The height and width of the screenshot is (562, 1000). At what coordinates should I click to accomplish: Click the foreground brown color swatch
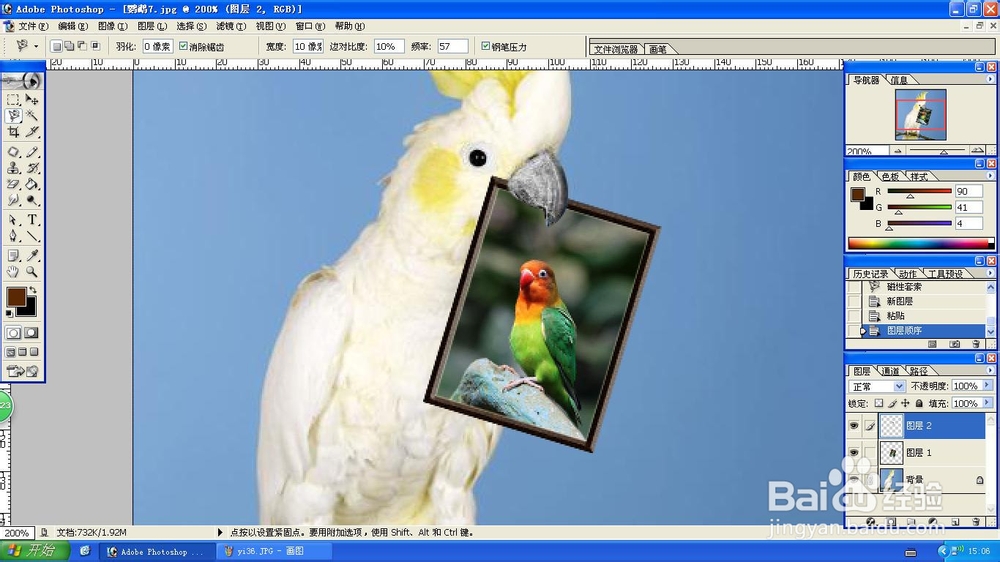(15, 297)
